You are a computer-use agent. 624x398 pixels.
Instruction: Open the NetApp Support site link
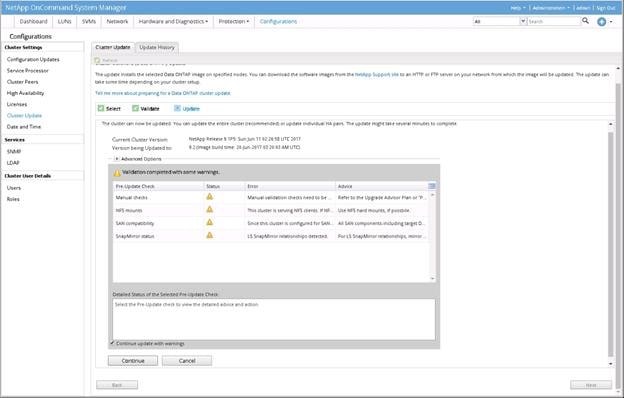(376, 74)
